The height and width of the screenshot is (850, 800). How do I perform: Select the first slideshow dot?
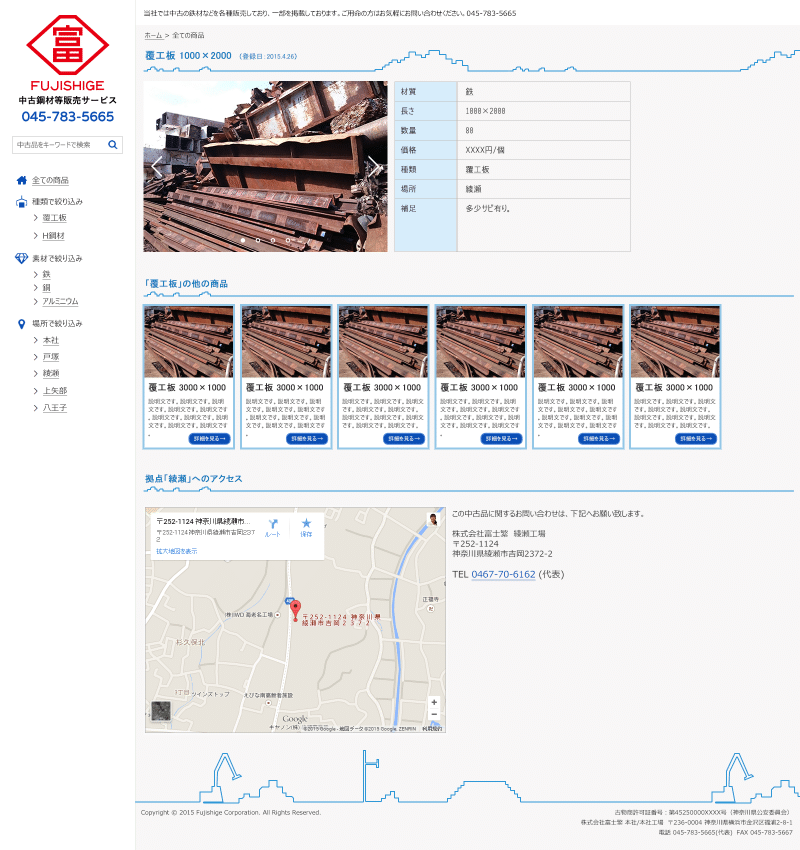pyautogui.click(x=243, y=240)
